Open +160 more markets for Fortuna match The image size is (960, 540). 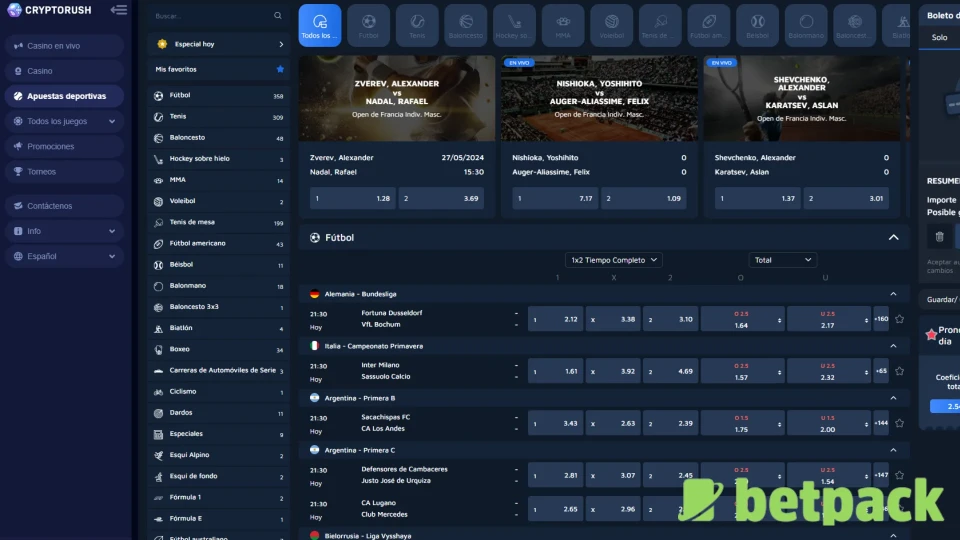[881, 319]
